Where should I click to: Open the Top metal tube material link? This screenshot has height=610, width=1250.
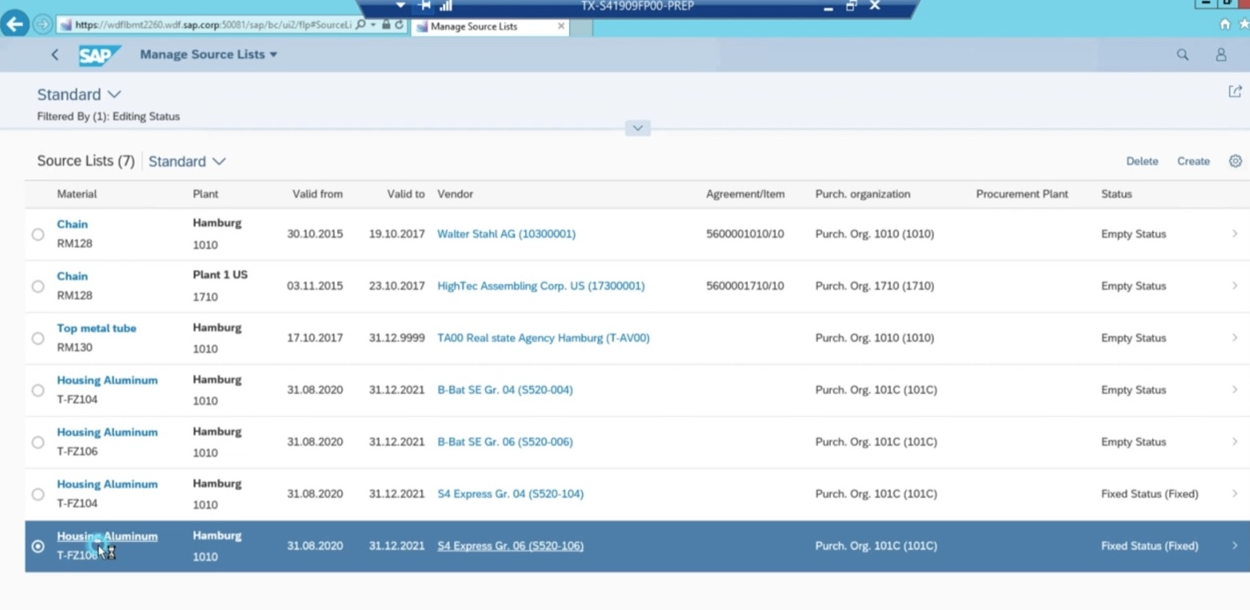[x=96, y=328]
